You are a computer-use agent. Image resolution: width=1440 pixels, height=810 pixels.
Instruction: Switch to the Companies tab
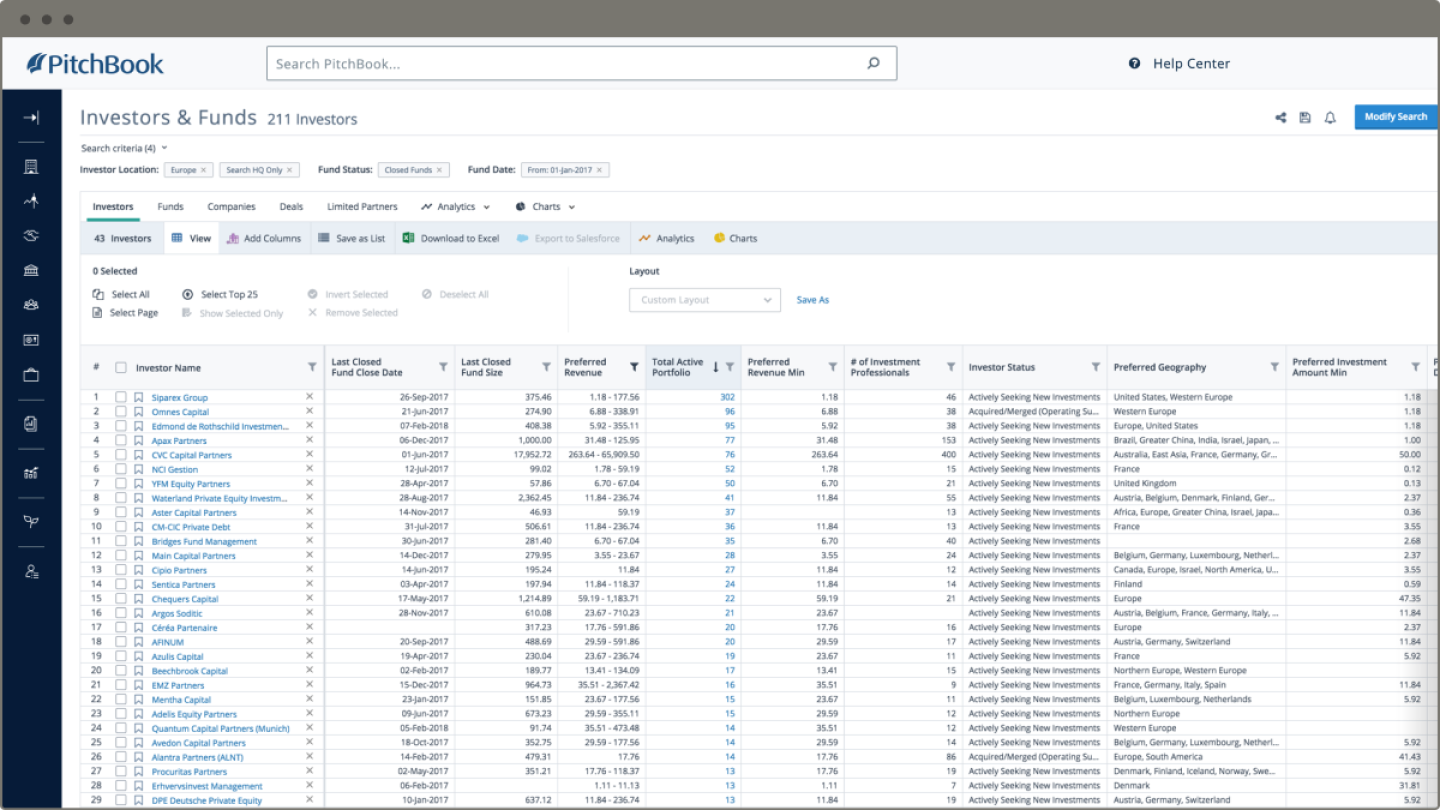coord(231,207)
